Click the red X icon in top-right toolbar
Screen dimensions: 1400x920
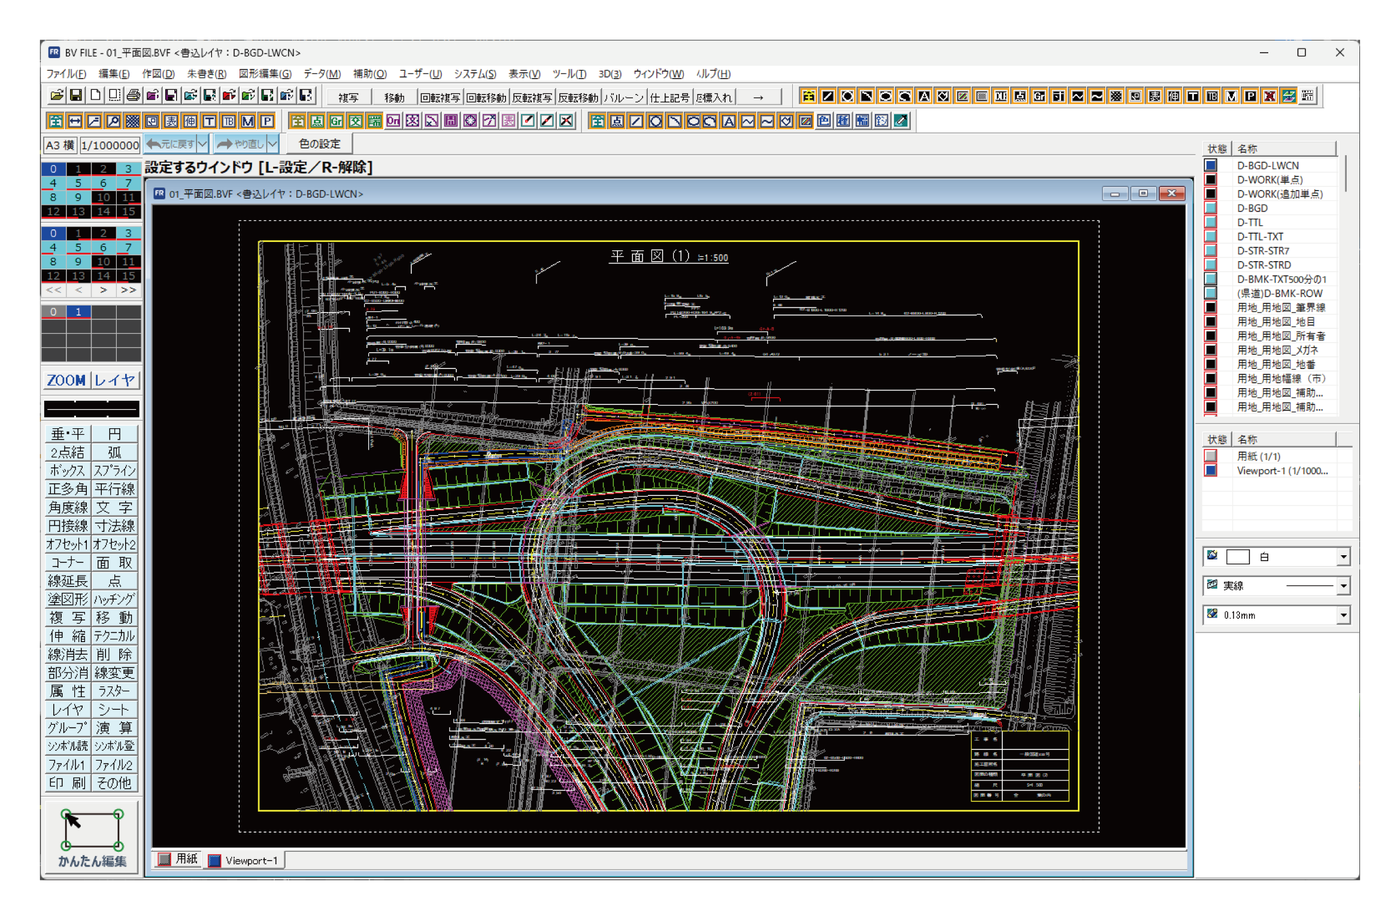click(1269, 96)
